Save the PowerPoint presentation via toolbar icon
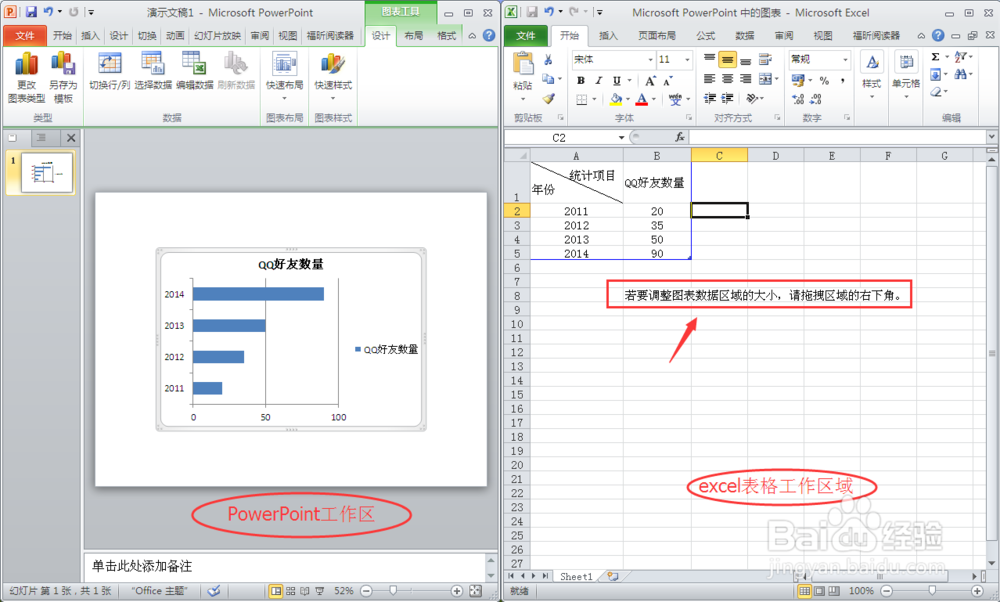 (x=31, y=12)
